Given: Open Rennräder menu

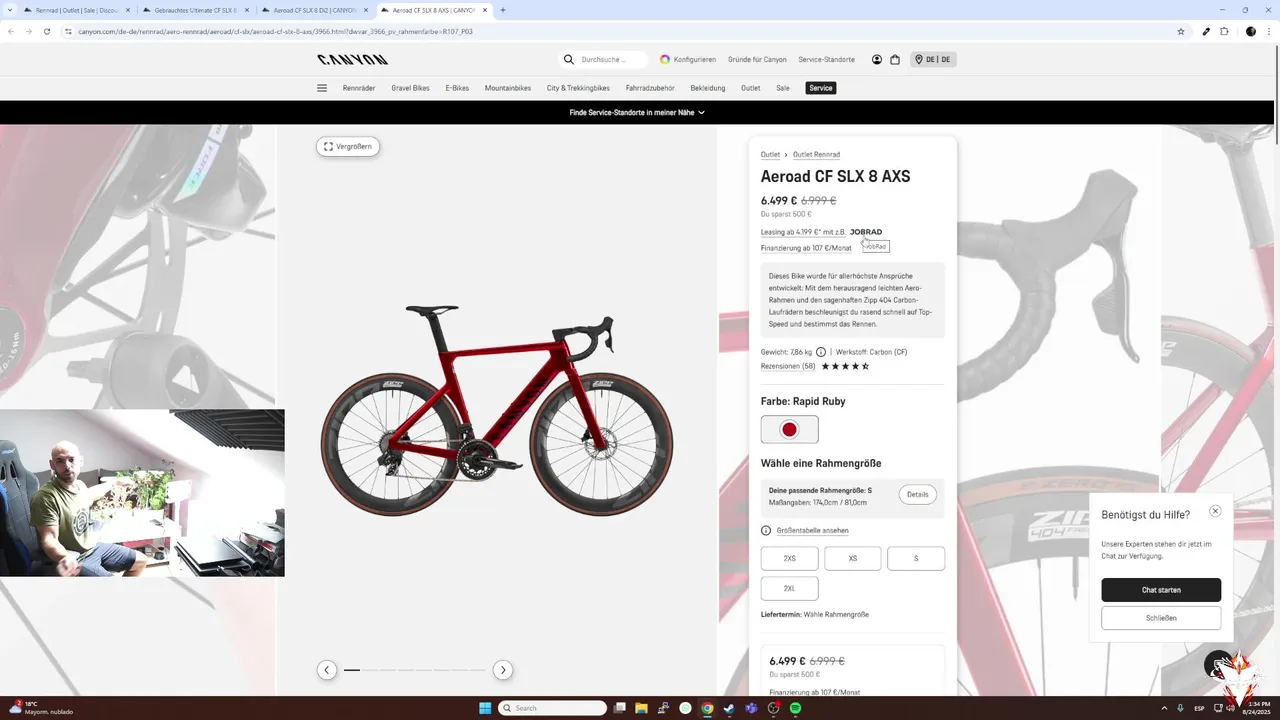Looking at the screenshot, I should point(359,88).
